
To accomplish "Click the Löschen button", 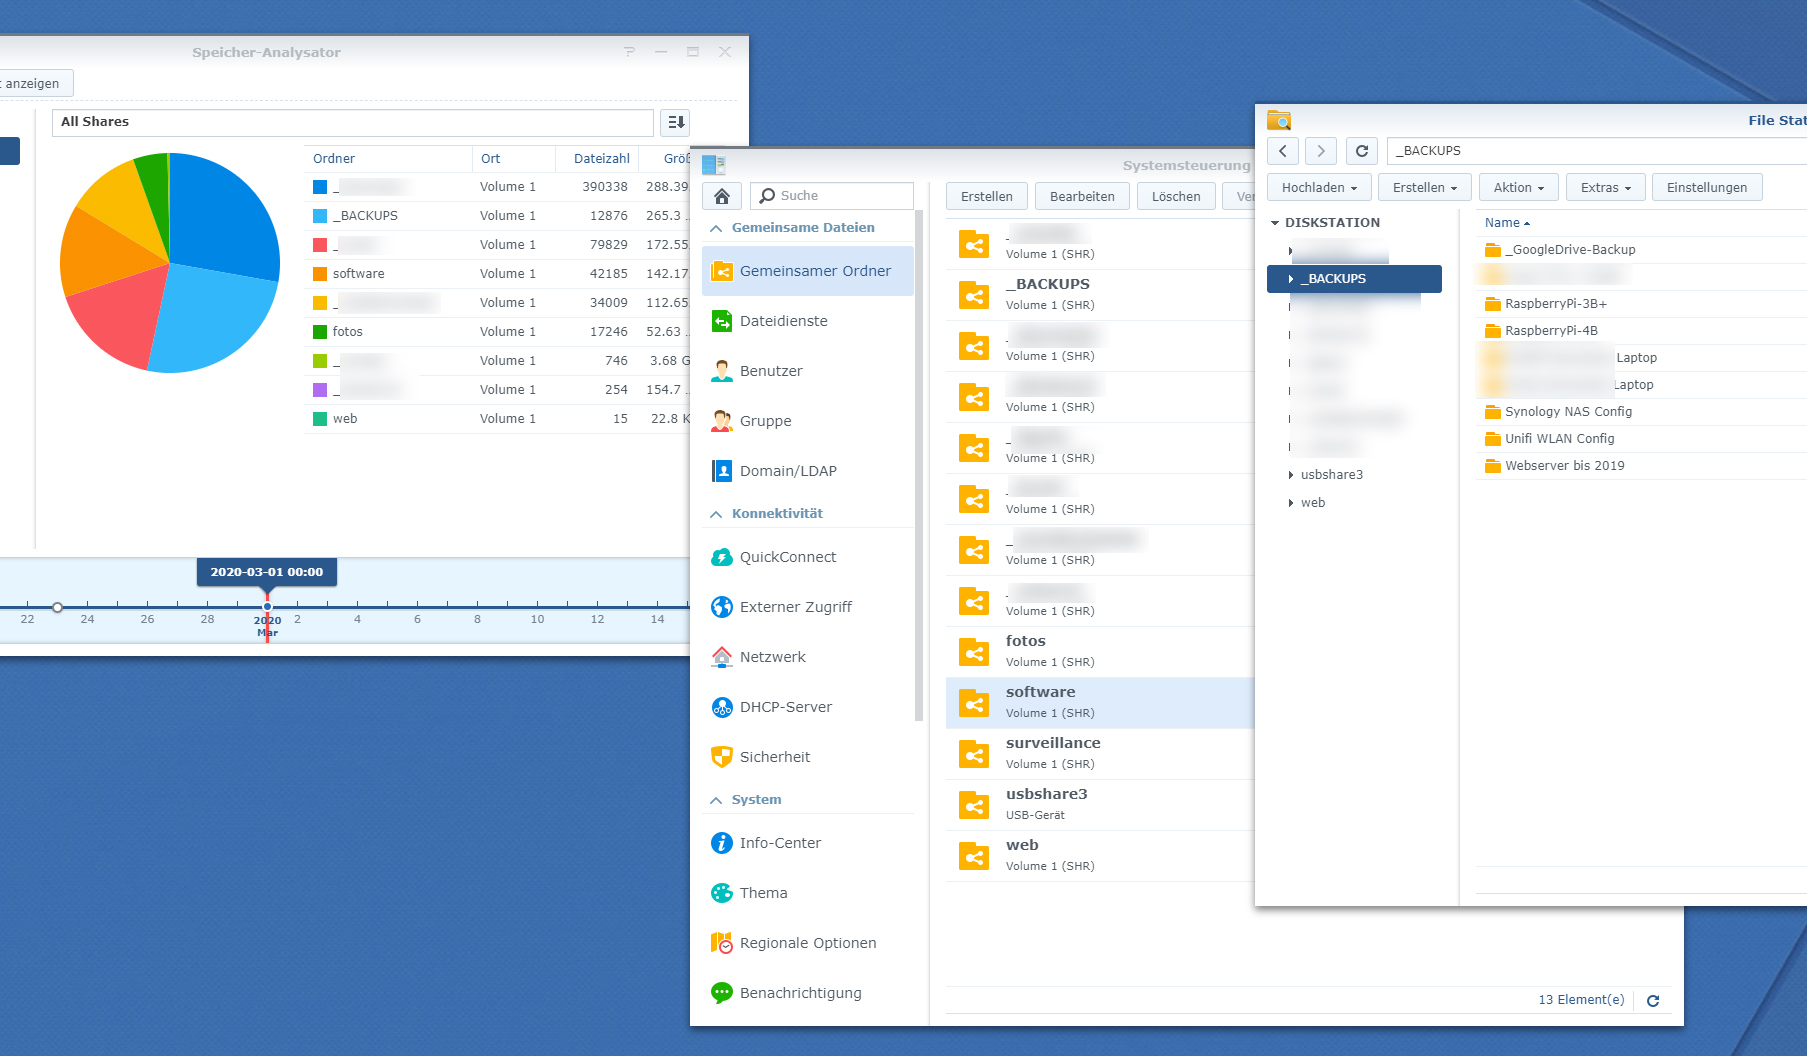I will pyautogui.click(x=1176, y=196).
